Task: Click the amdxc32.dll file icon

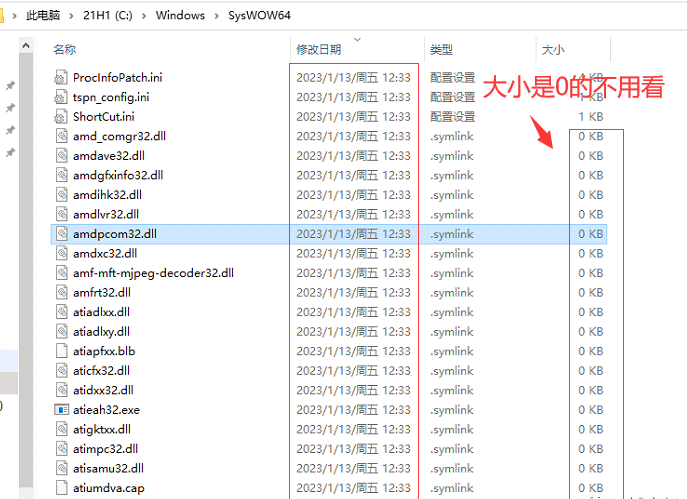Action: point(61,253)
